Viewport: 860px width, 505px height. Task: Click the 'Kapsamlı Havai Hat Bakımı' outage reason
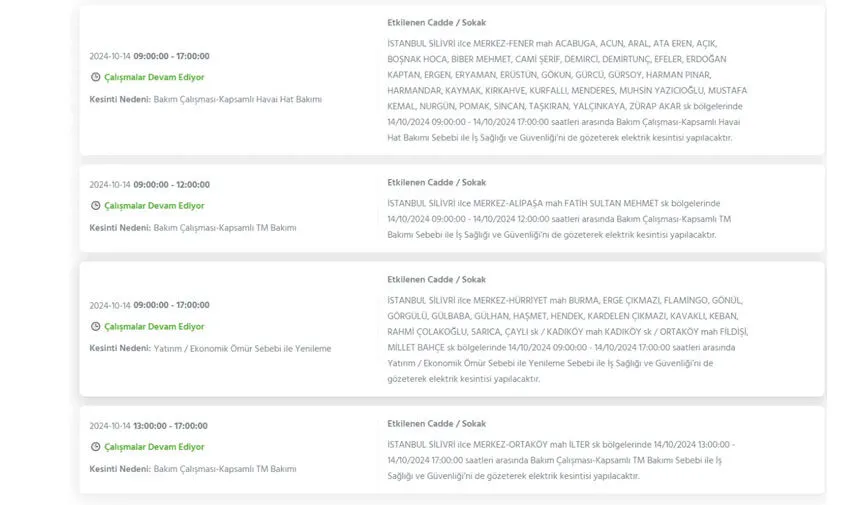pyautogui.click(x=237, y=99)
